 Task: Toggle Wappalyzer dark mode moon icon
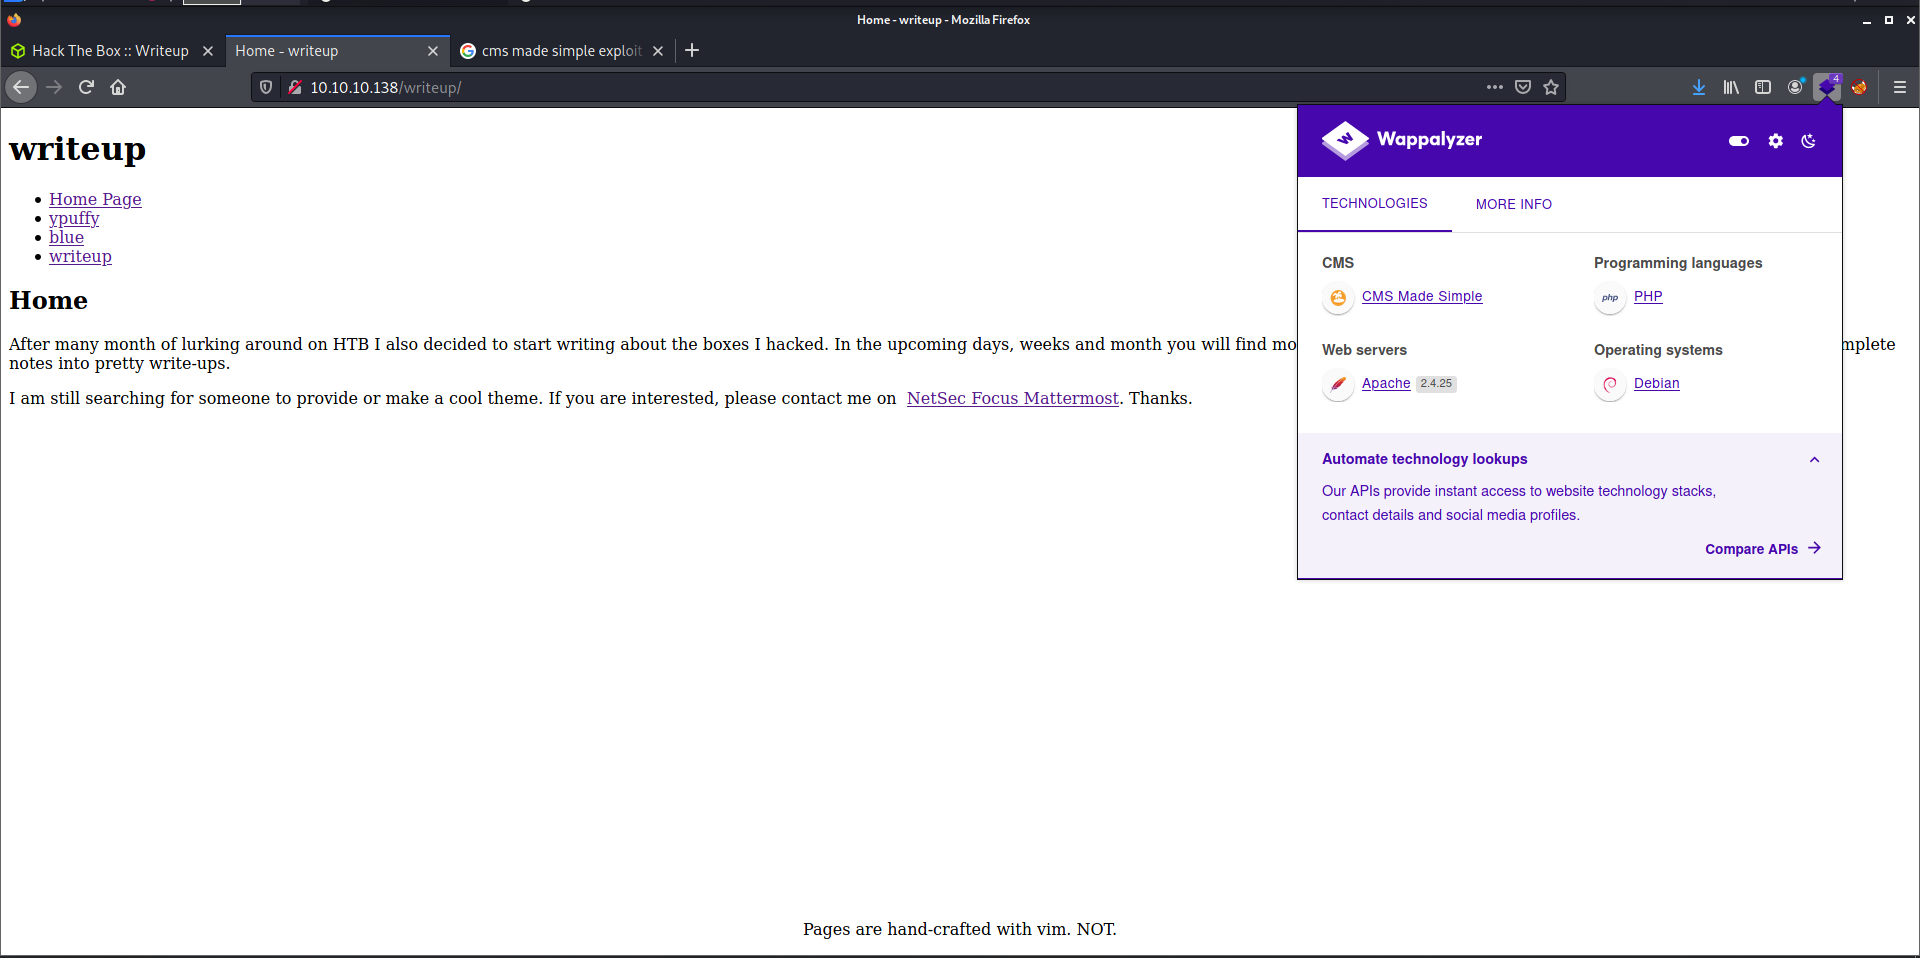point(1809,141)
